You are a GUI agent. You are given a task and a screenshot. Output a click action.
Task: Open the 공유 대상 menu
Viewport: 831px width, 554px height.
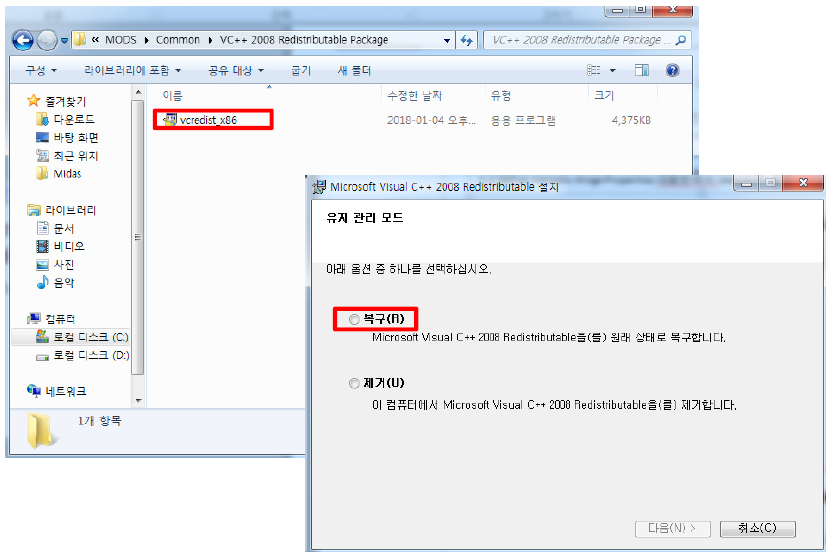point(236,71)
